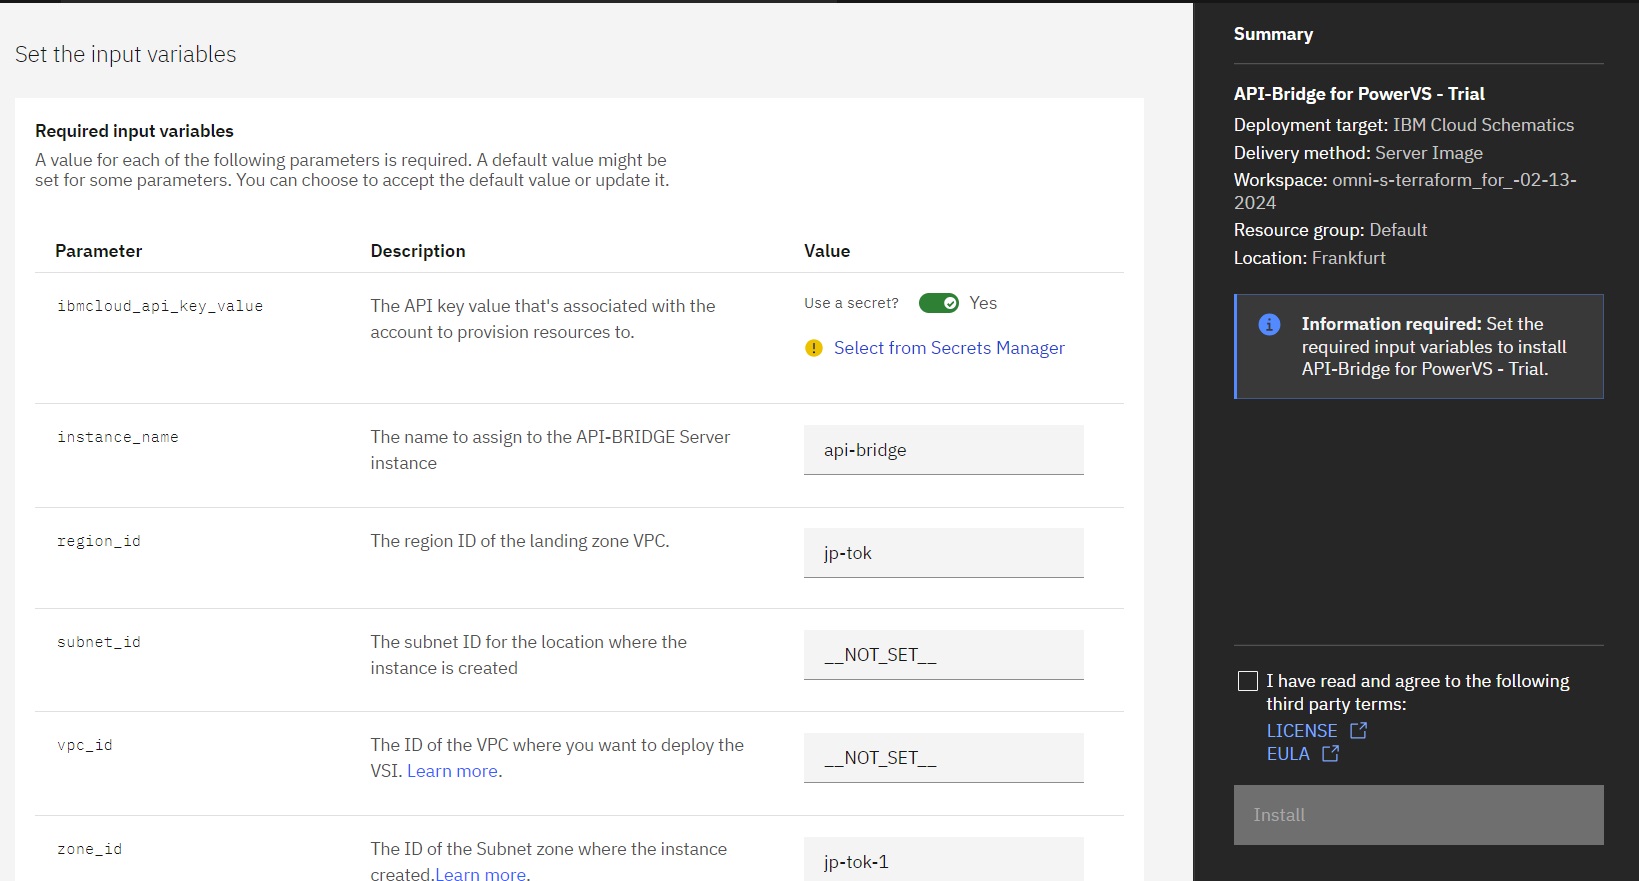Open Learn more link in zone_id description
The width and height of the screenshot is (1639, 881).
[481, 874]
